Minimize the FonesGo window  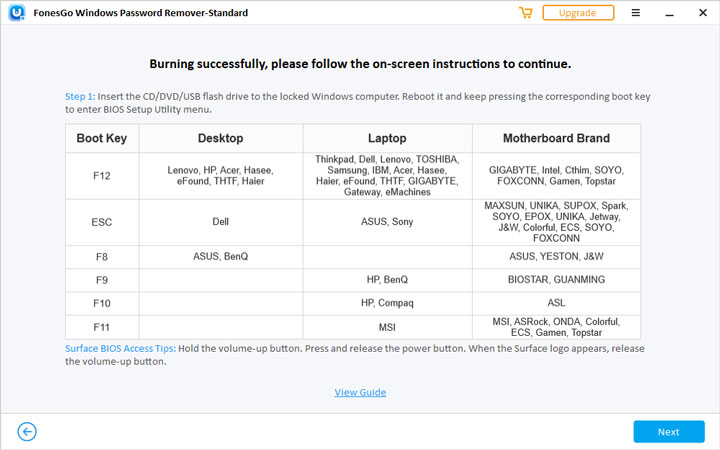pyautogui.click(x=669, y=14)
